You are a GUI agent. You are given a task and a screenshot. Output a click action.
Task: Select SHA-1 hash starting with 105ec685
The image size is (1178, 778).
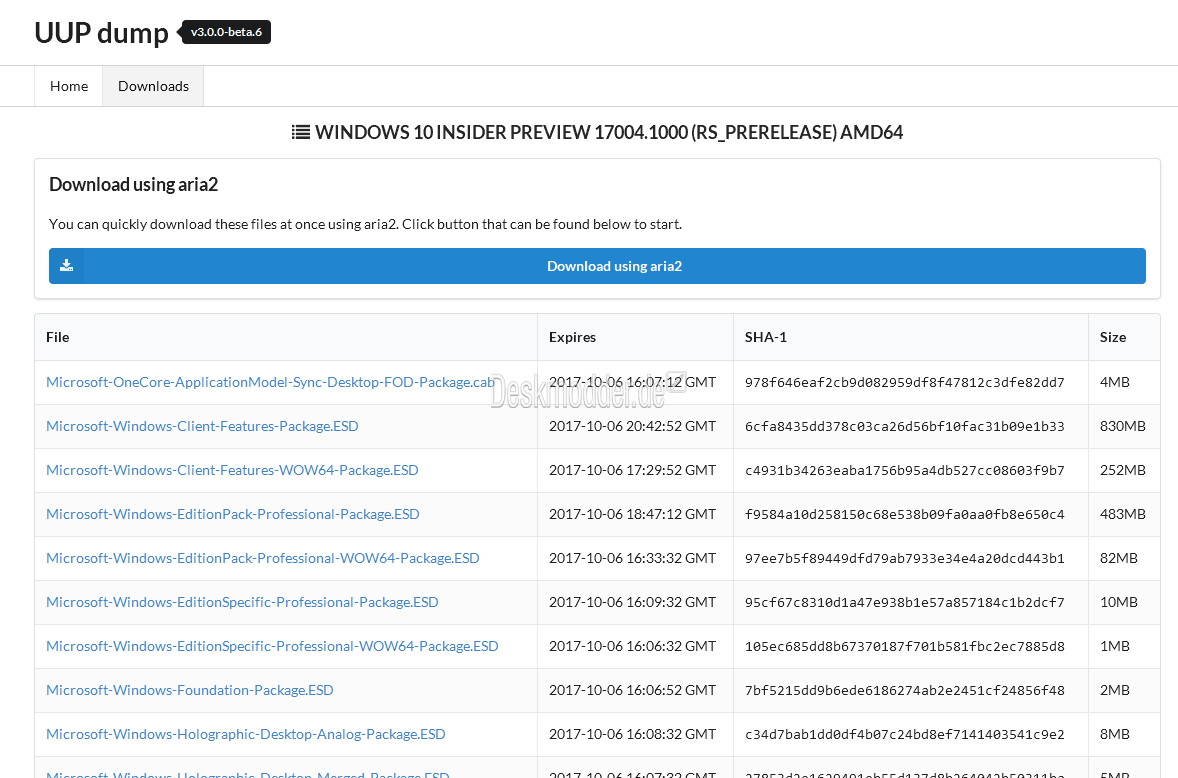click(x=905, y=646)
